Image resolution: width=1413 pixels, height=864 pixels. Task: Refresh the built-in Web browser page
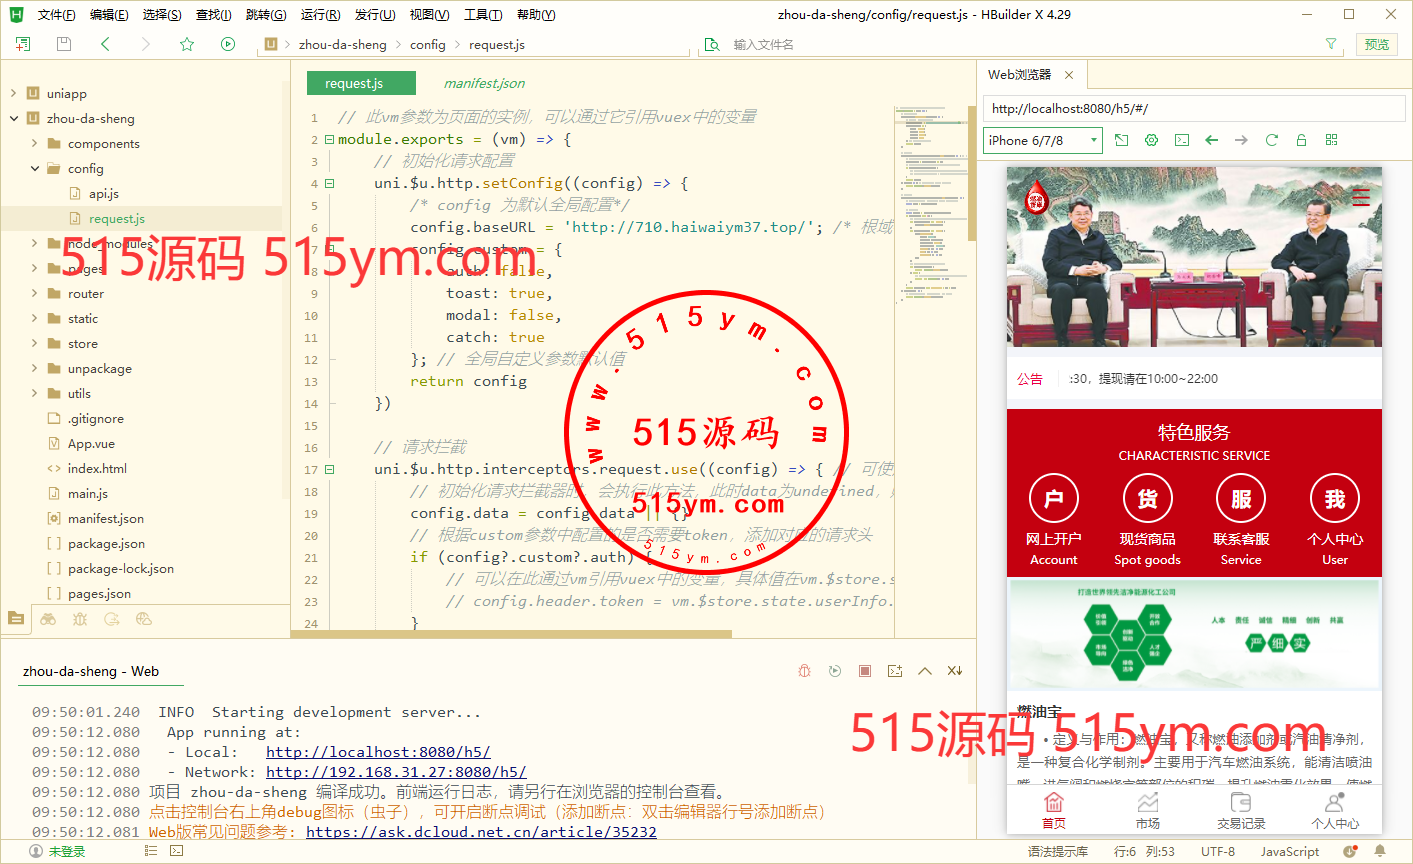click(x=1272, y=140)
